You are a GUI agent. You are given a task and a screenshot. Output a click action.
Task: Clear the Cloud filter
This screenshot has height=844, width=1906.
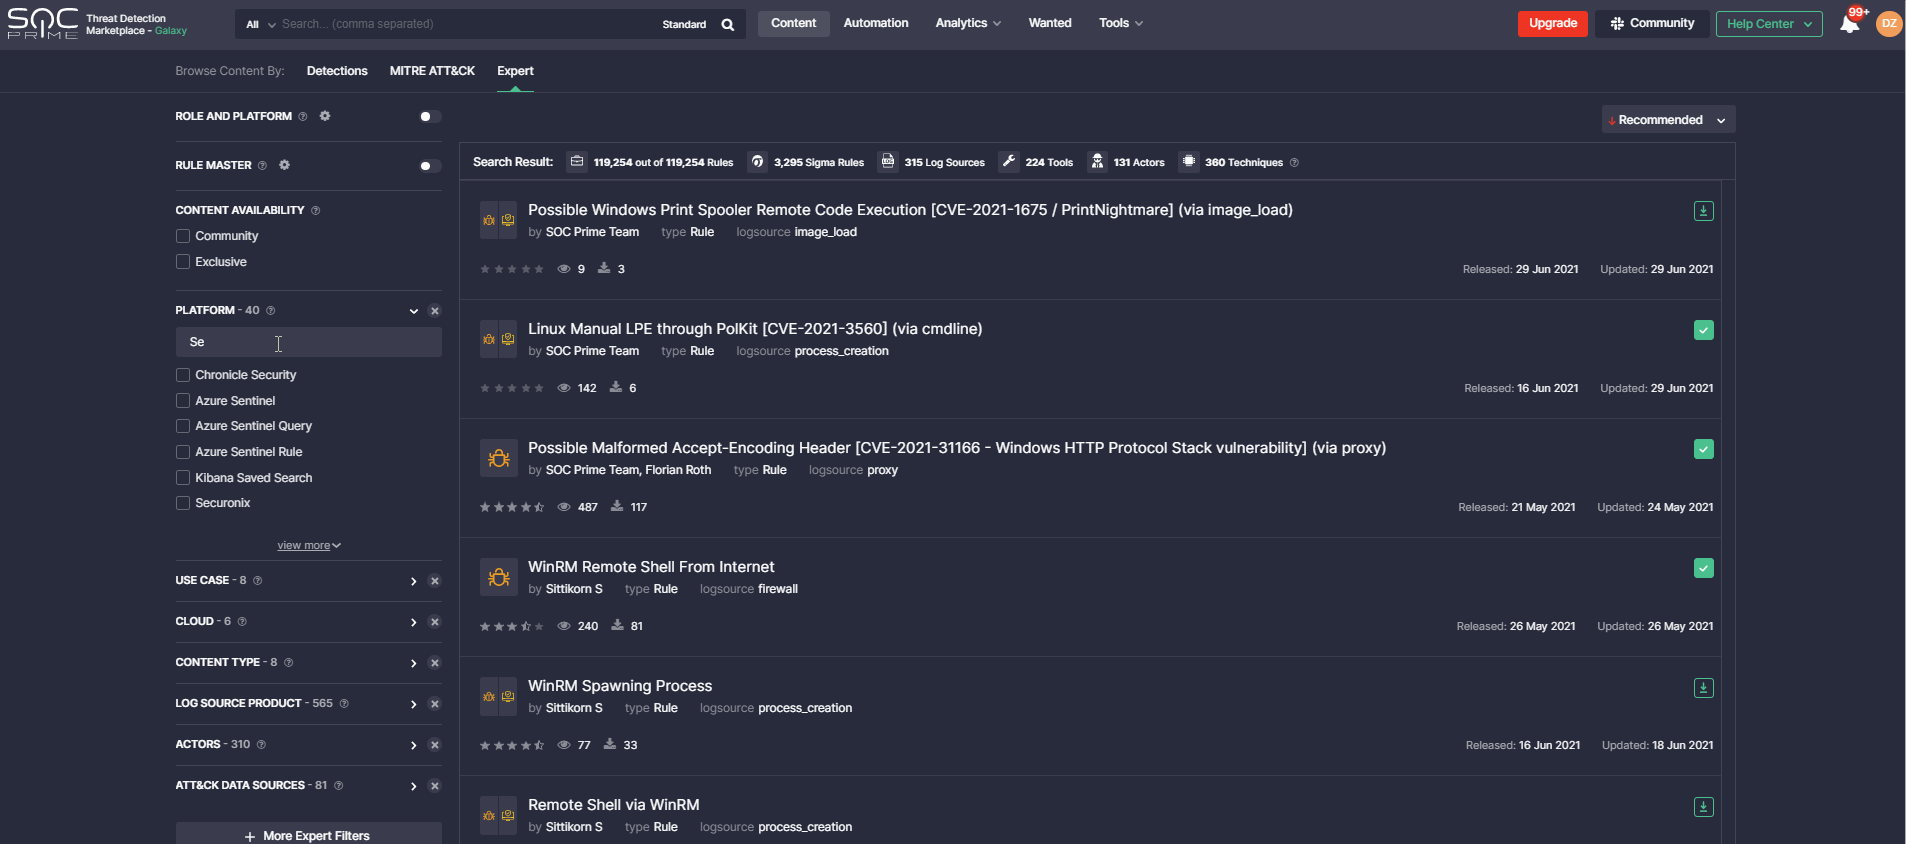pos(435,622)
